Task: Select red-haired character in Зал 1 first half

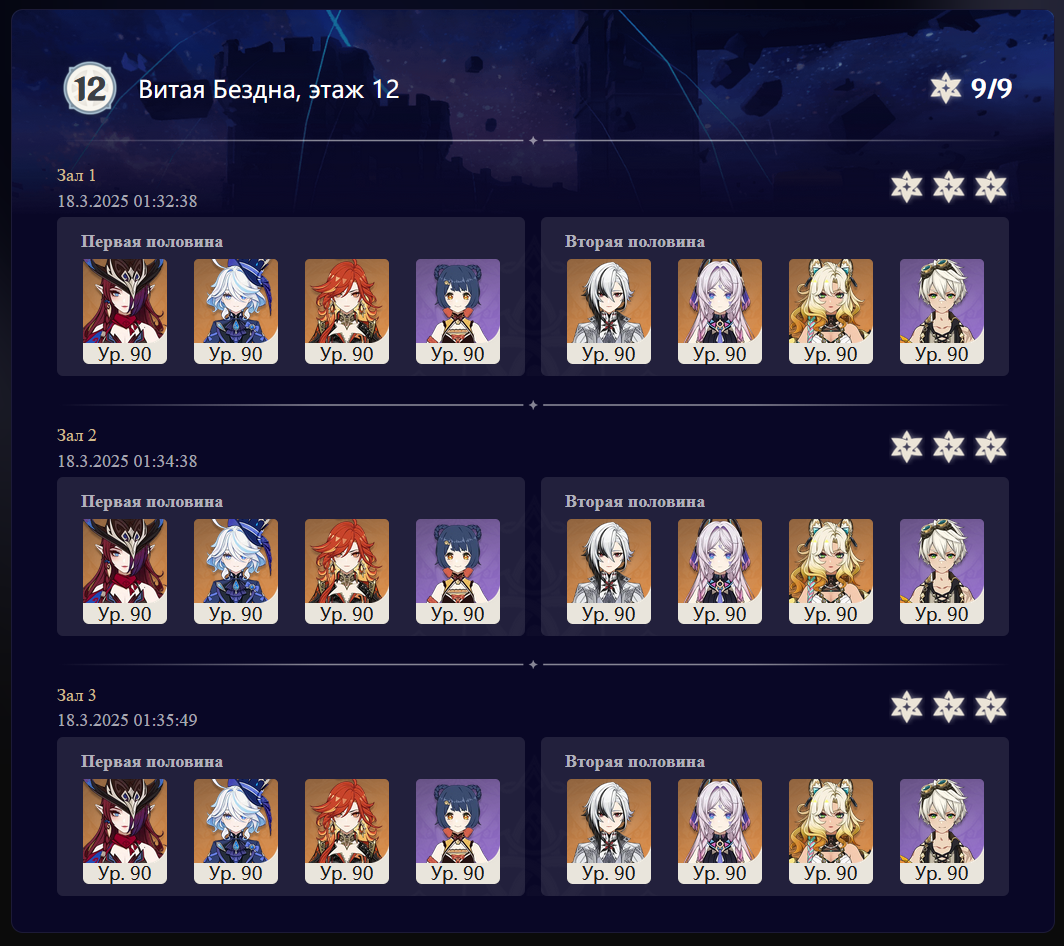Action: point(347,311)
